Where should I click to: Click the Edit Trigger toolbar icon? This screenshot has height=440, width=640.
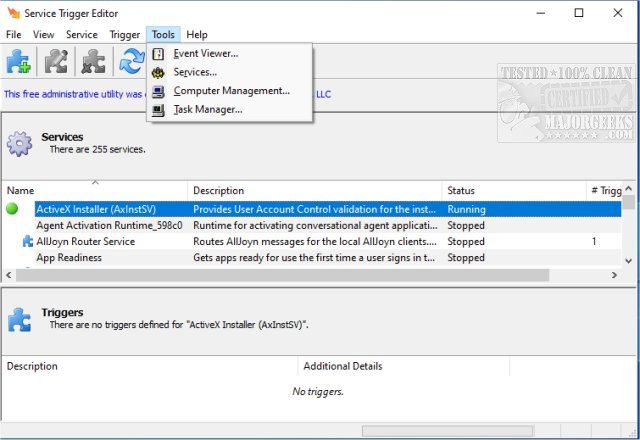[x=56, y=62]
